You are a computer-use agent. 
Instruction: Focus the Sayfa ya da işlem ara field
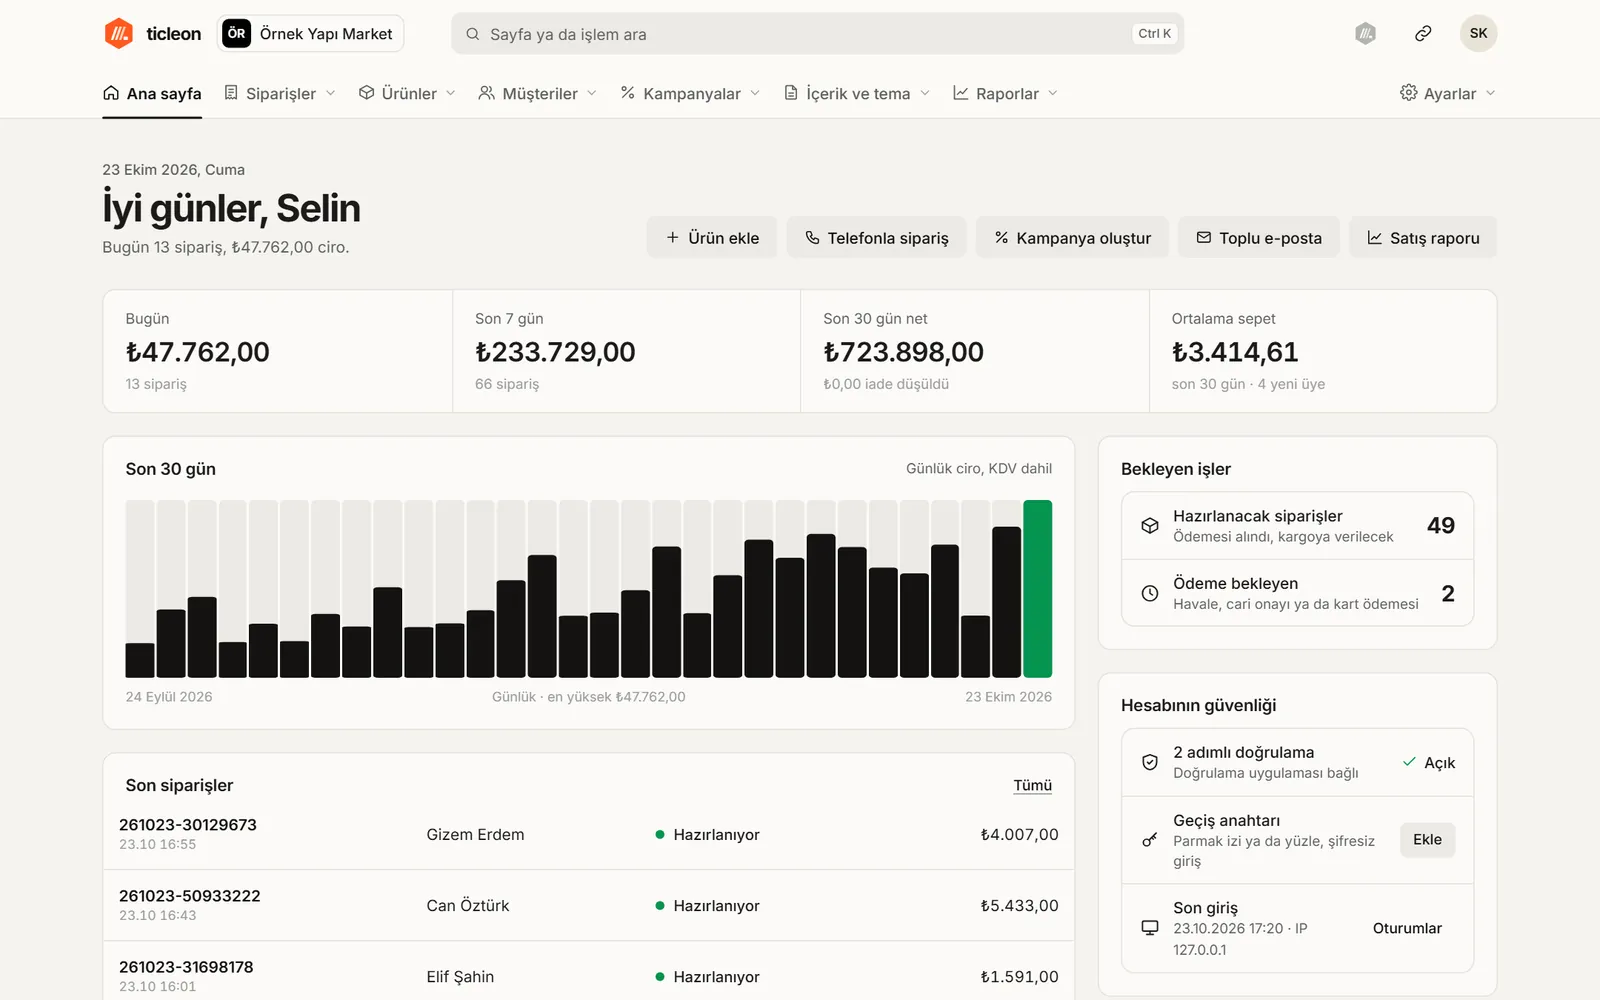click(817, 34)
